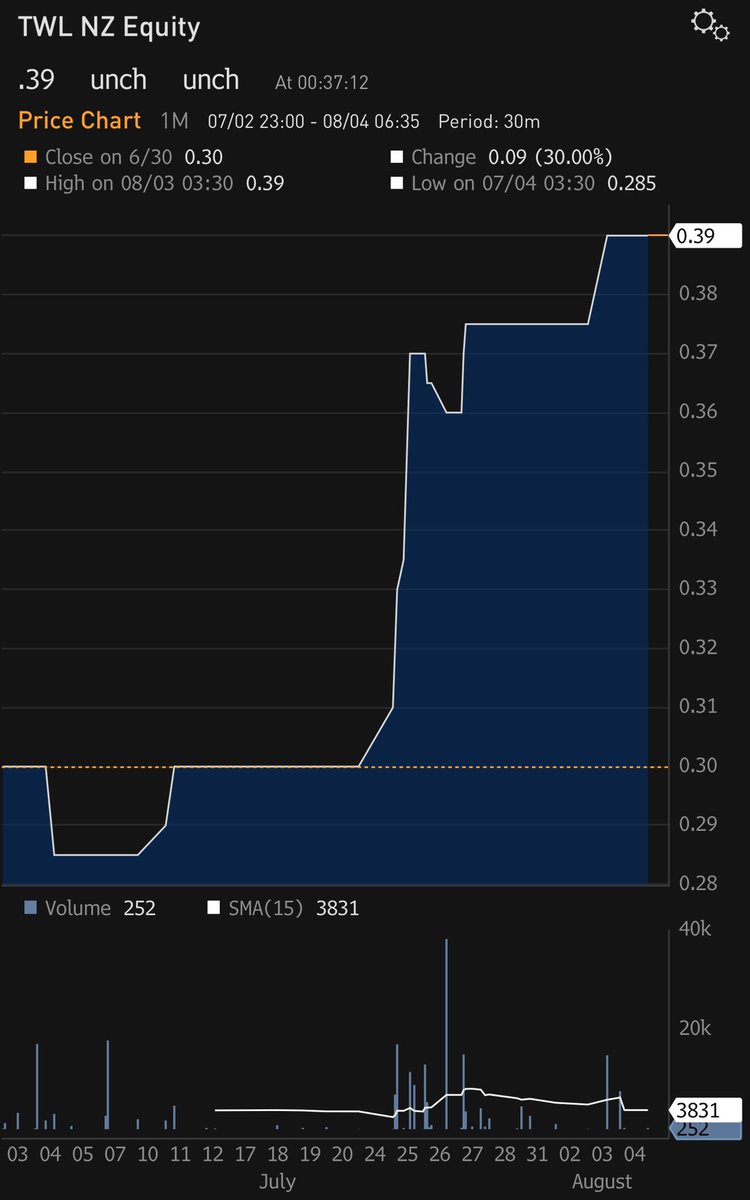Click the white SMA(15) legend swatch
Image resolution: width=750 pixels, height=1200 pixels.
pos(212,908)
